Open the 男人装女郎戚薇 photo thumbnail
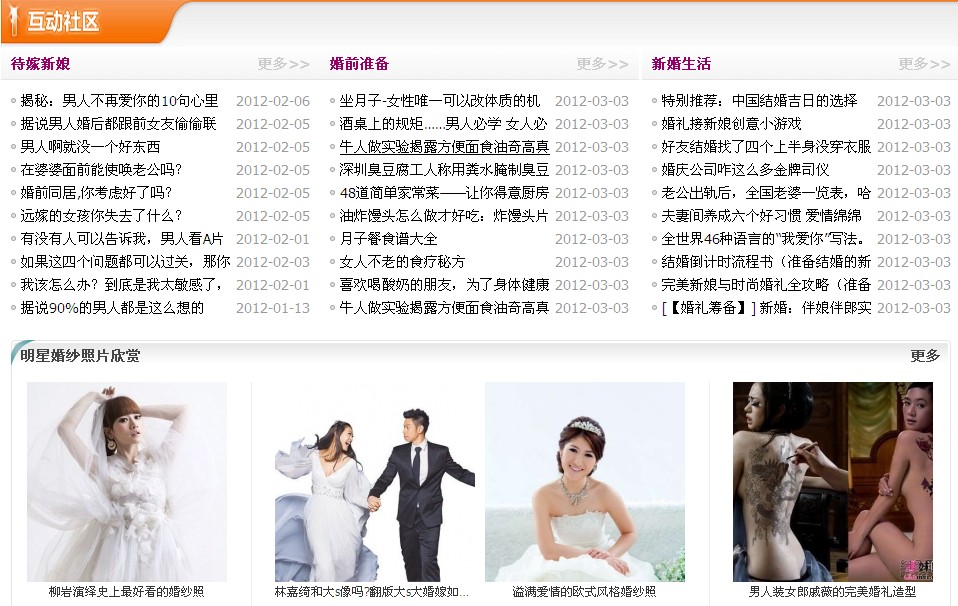The width and height of the screenshot is (958, 606). 833,481
